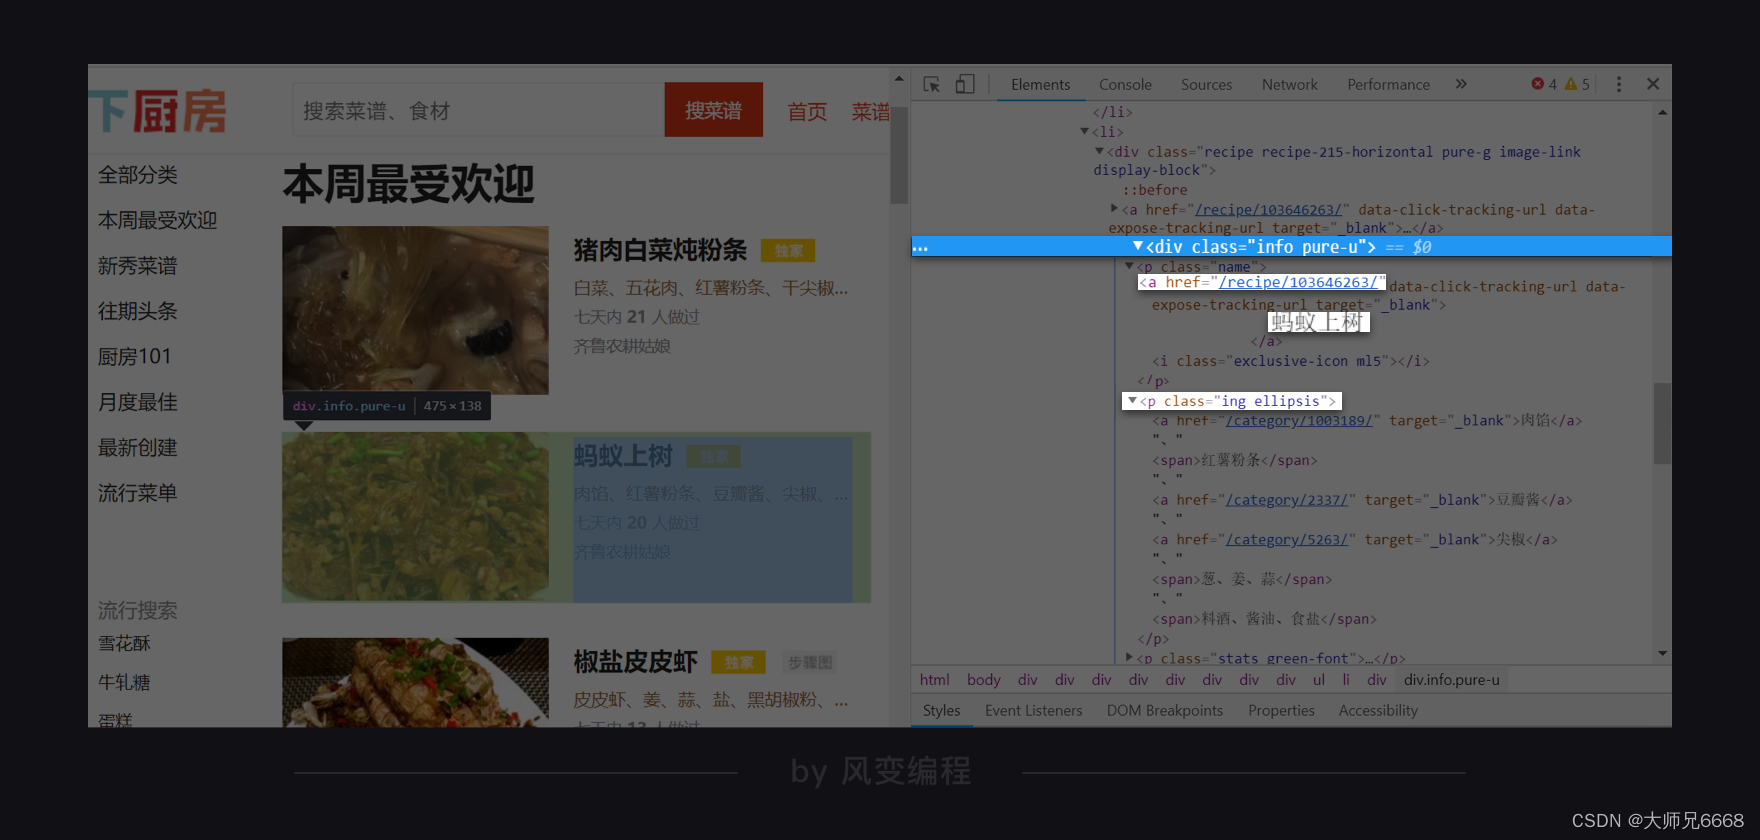Click the /category/1003189/ href link

1299,421
